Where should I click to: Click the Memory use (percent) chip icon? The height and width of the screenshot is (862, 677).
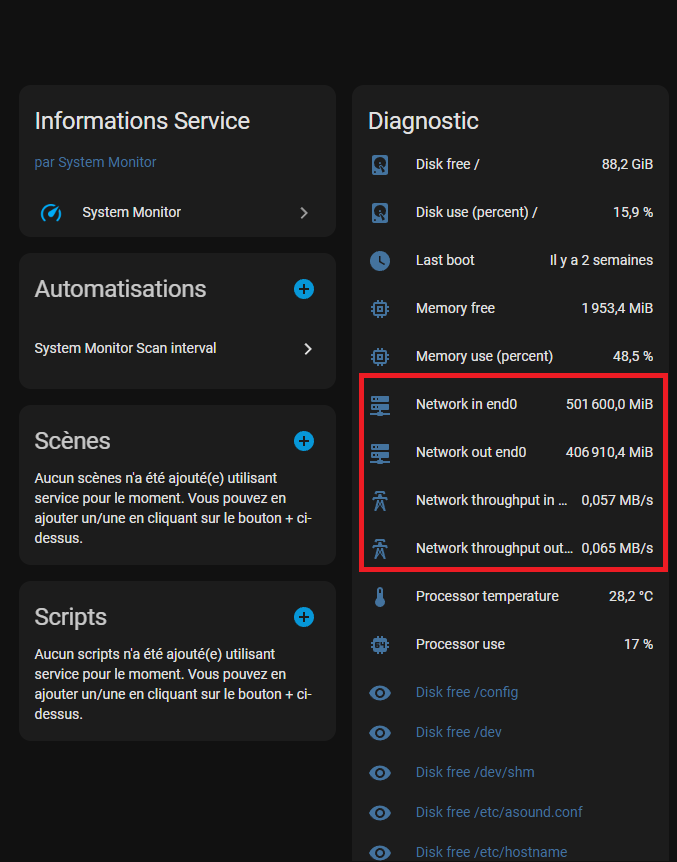pos(380,356)
